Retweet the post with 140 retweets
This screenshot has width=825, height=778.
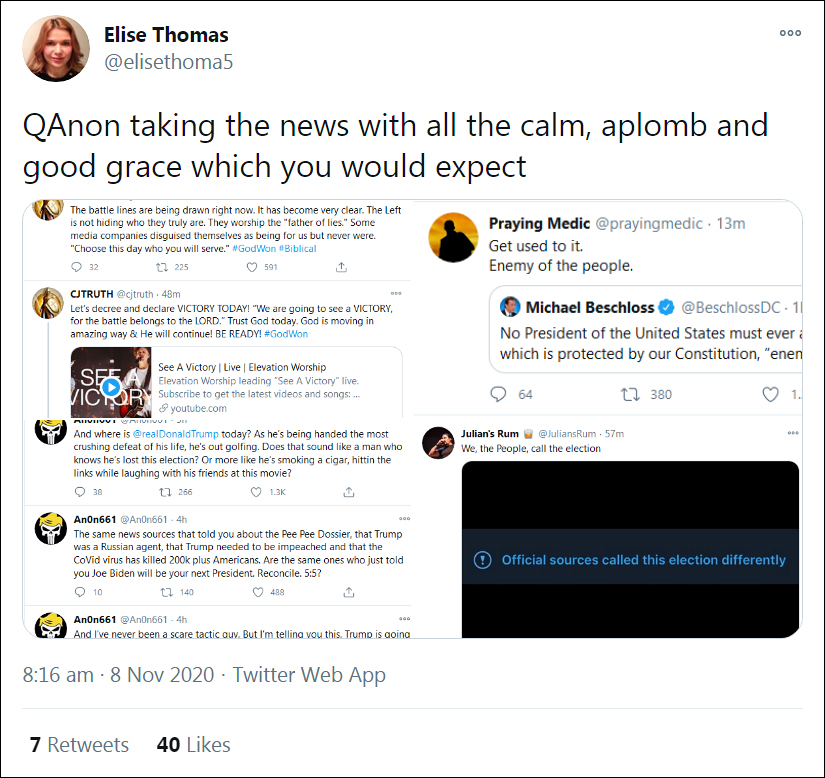(x=166, y=592)
